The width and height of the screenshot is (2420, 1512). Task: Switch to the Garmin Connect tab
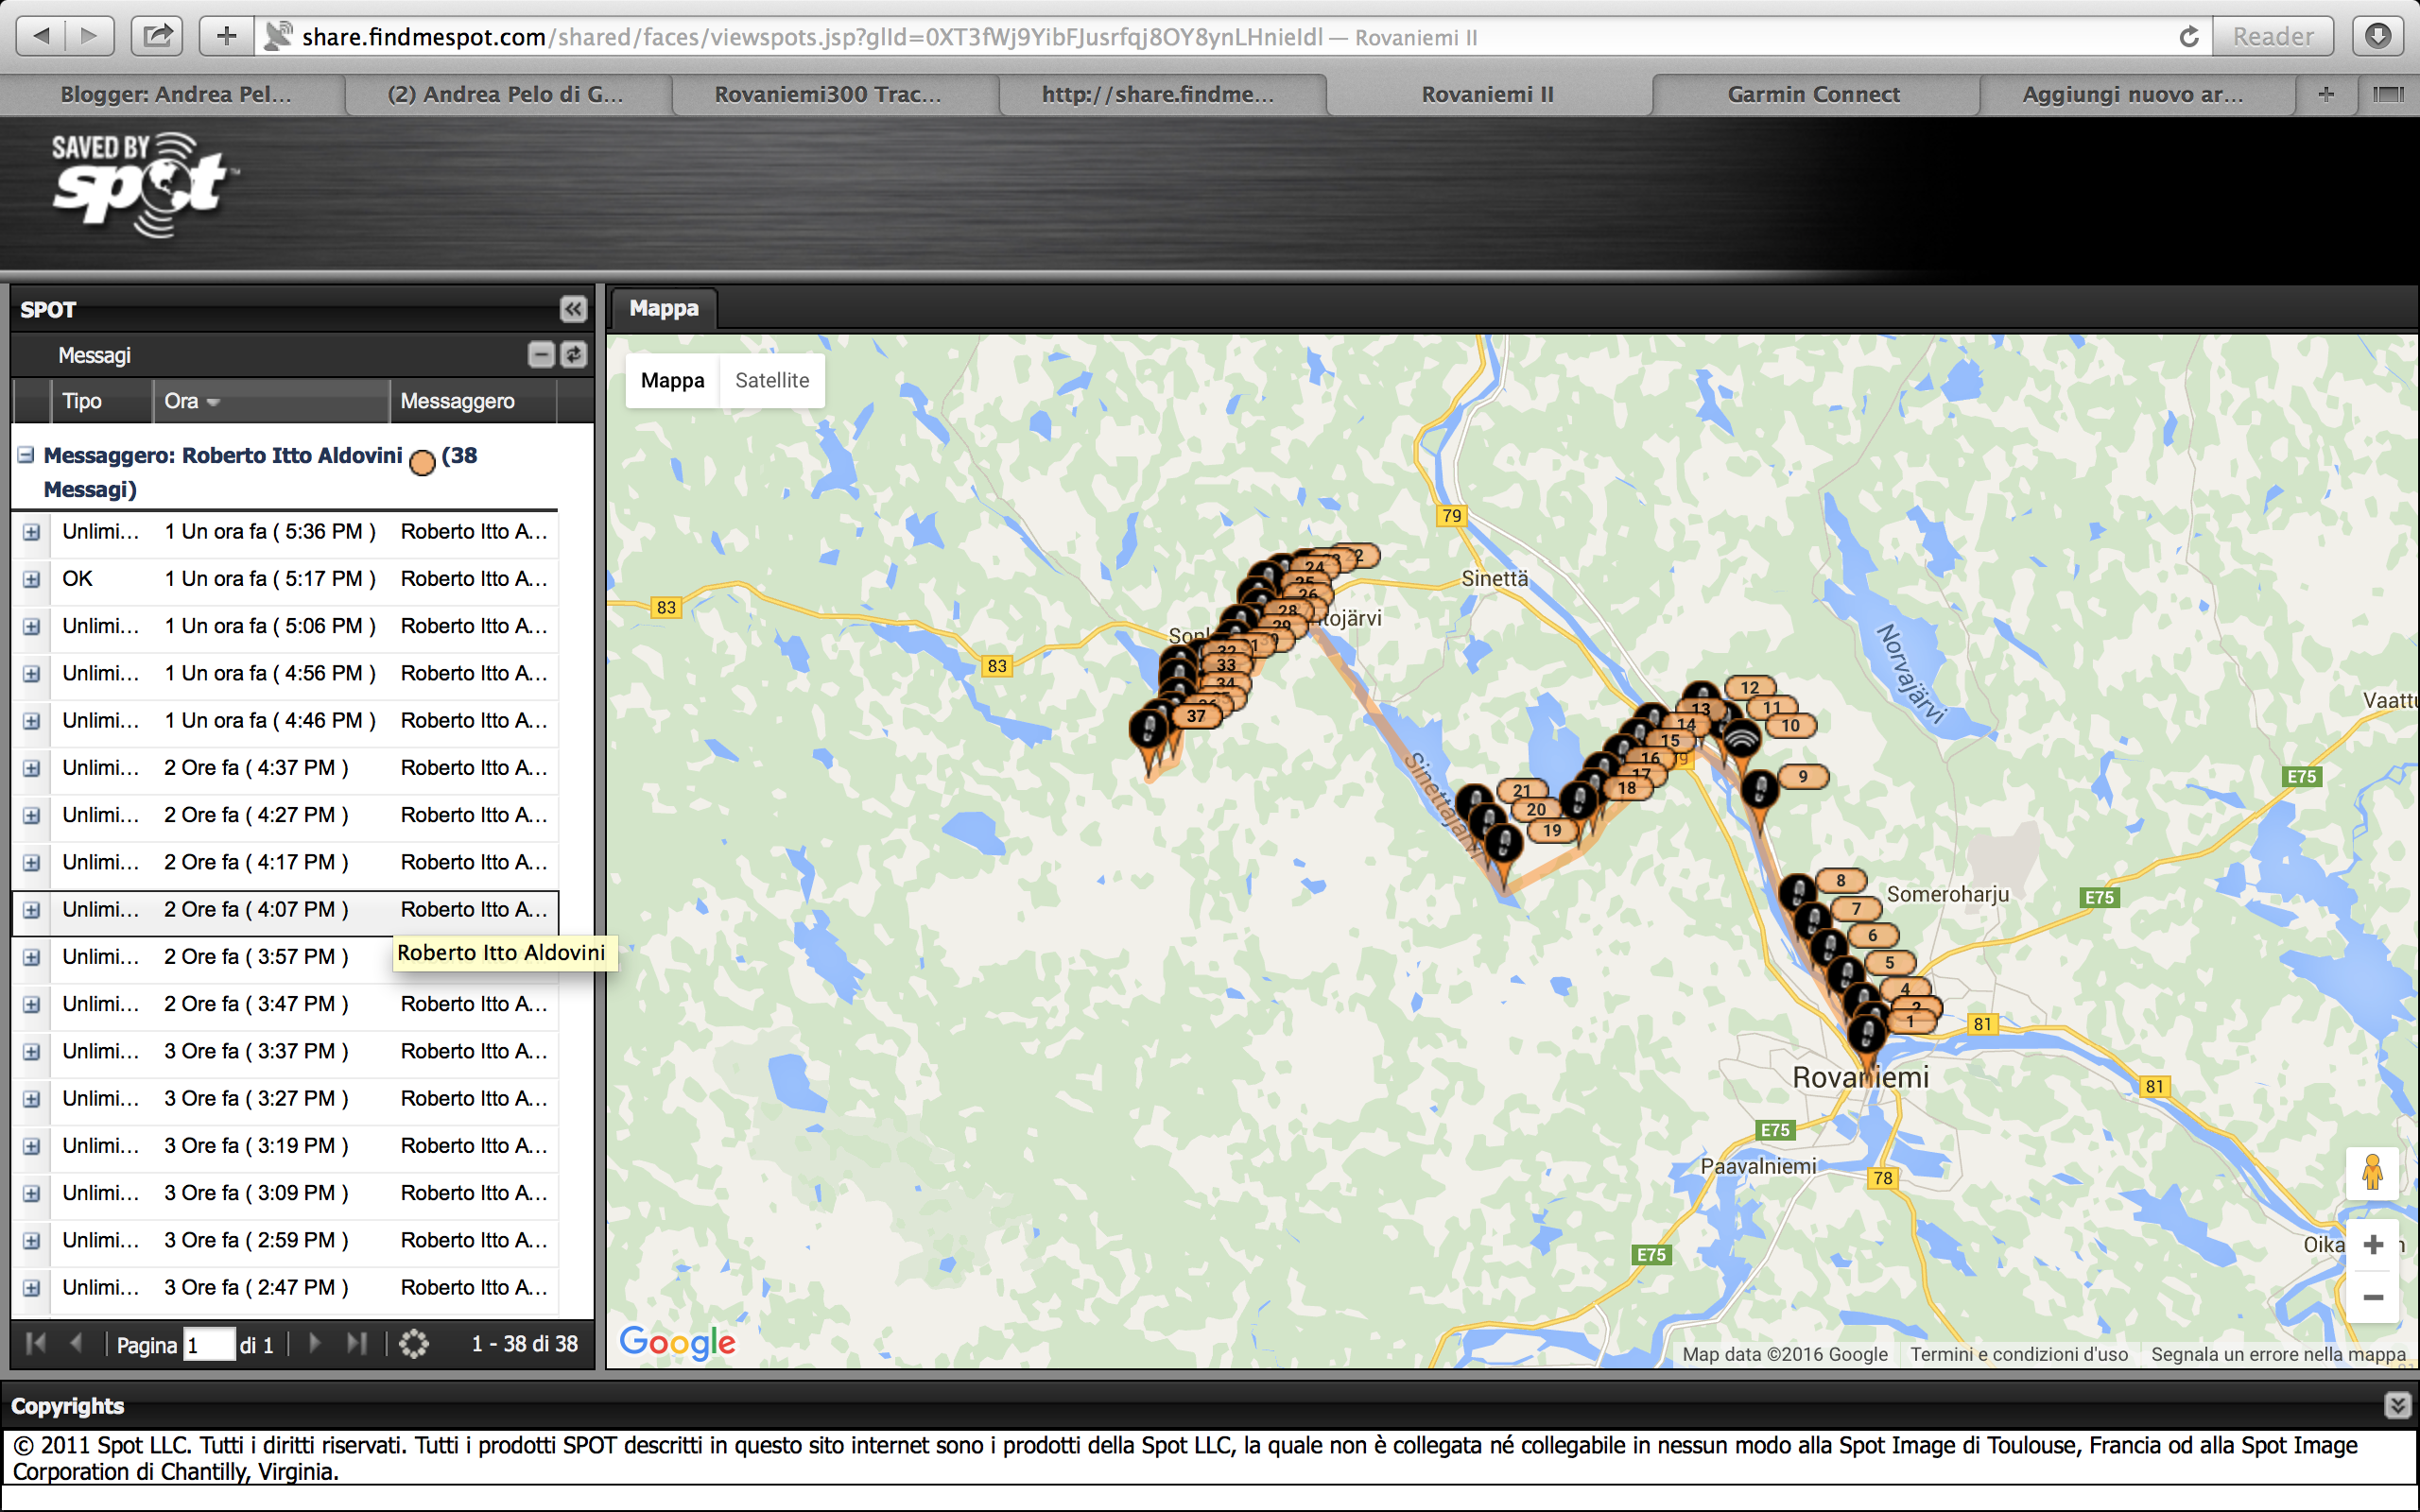tap(1813, 94)
